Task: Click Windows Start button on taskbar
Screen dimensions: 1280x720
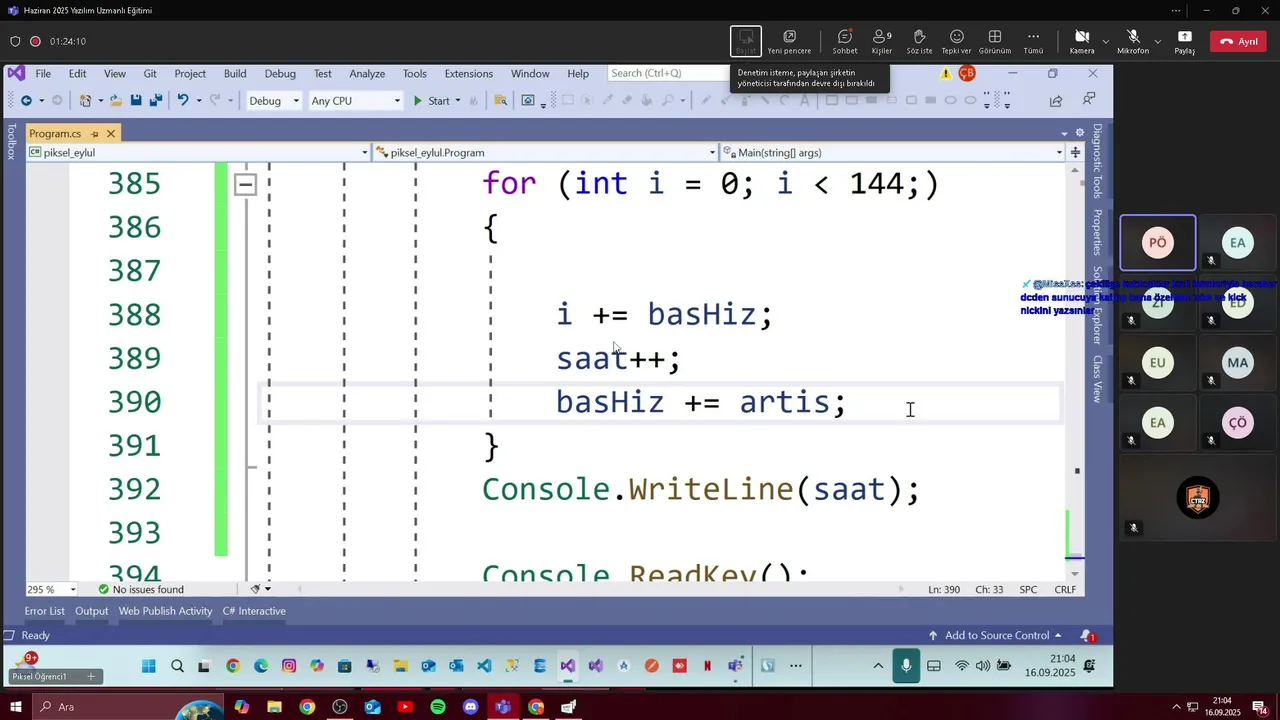Action: [16, 707]
